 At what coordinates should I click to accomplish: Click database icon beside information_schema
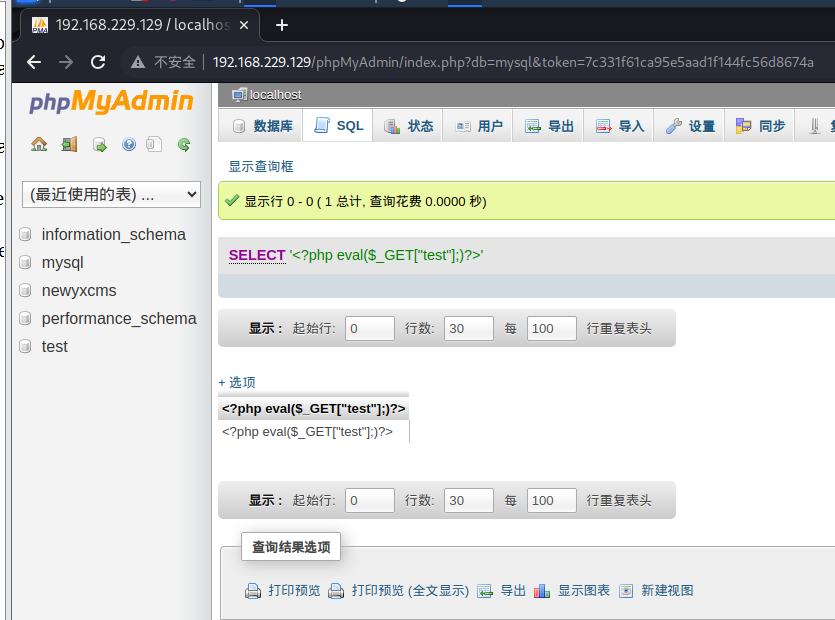(x=25, y=234)
